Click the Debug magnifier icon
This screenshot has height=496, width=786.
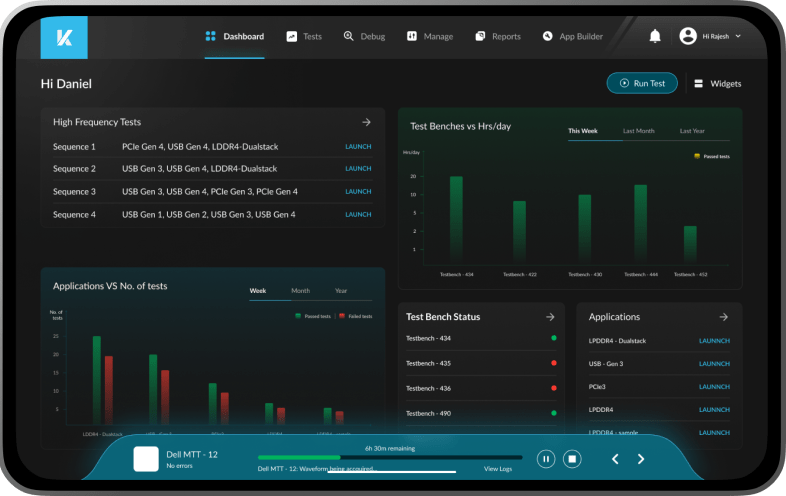click(x=348, y=36)
